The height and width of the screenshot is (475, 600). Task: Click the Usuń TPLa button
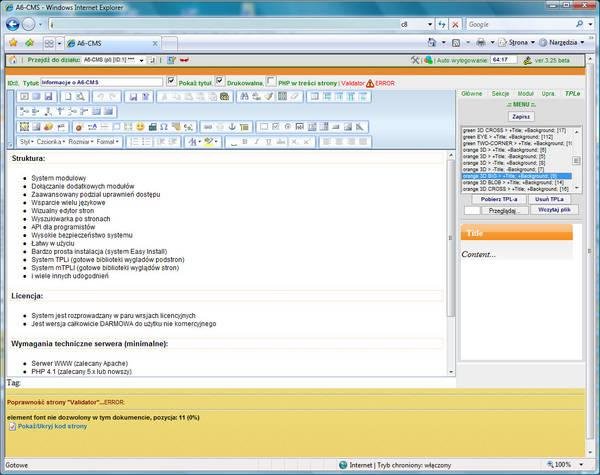point(549,199)
